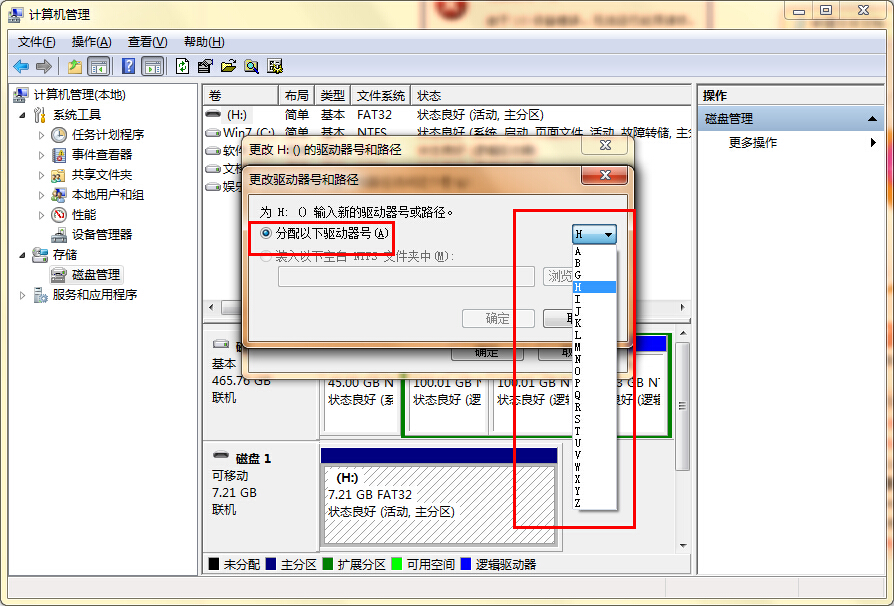894x606 pixels.
Task: Click the 文件系统 column header
Action: [x=380, y=96]
